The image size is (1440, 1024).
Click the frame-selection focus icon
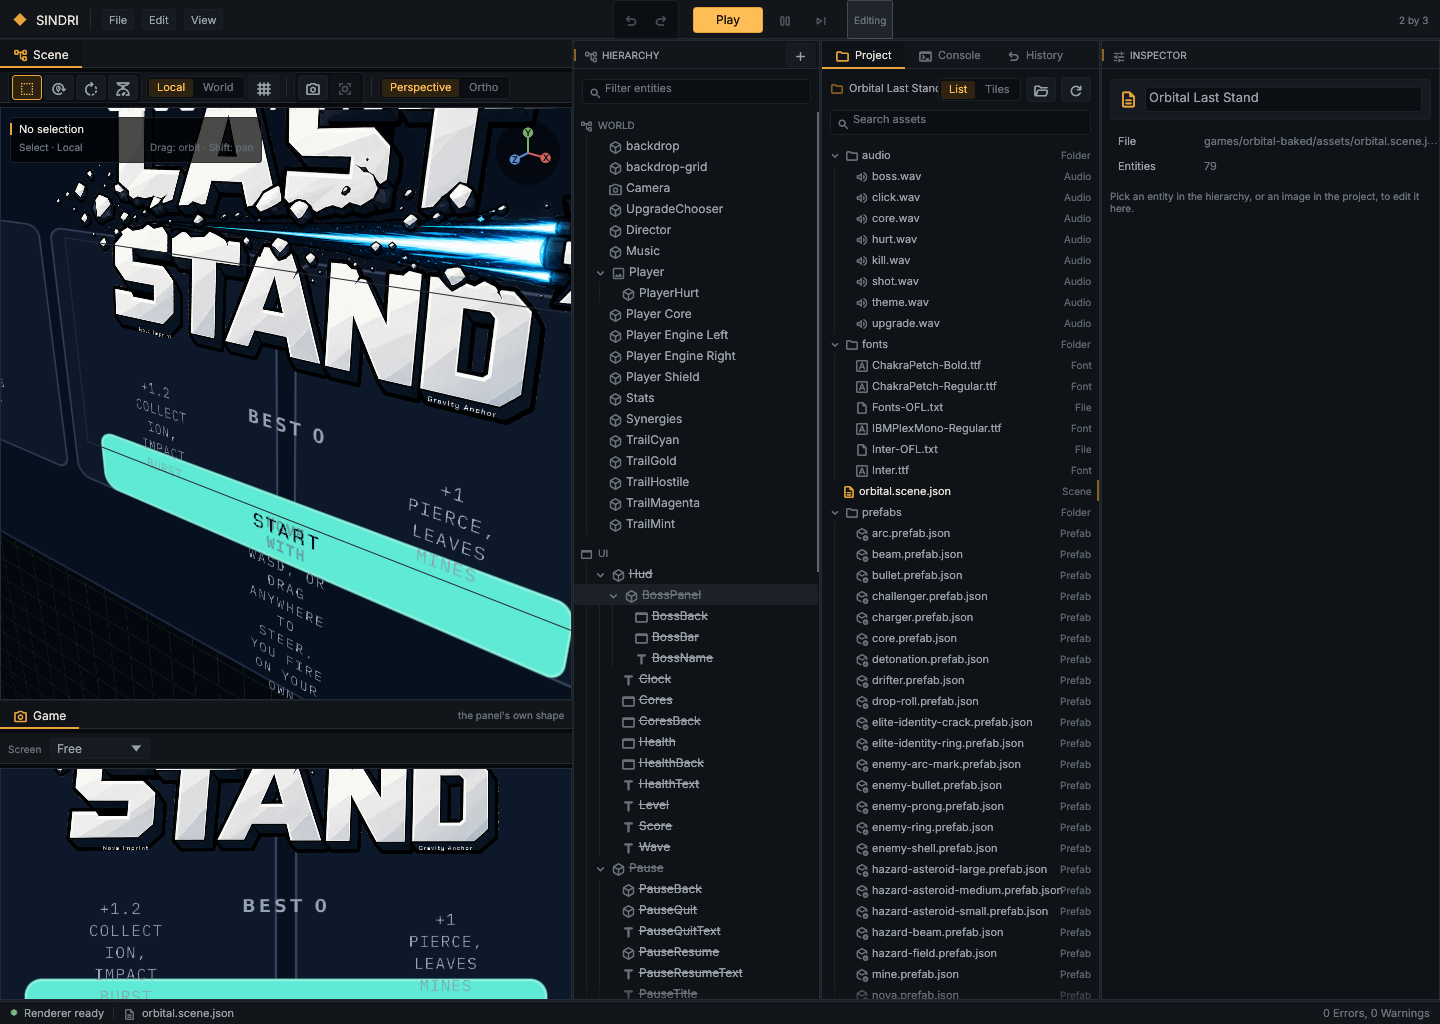(345, 88)
